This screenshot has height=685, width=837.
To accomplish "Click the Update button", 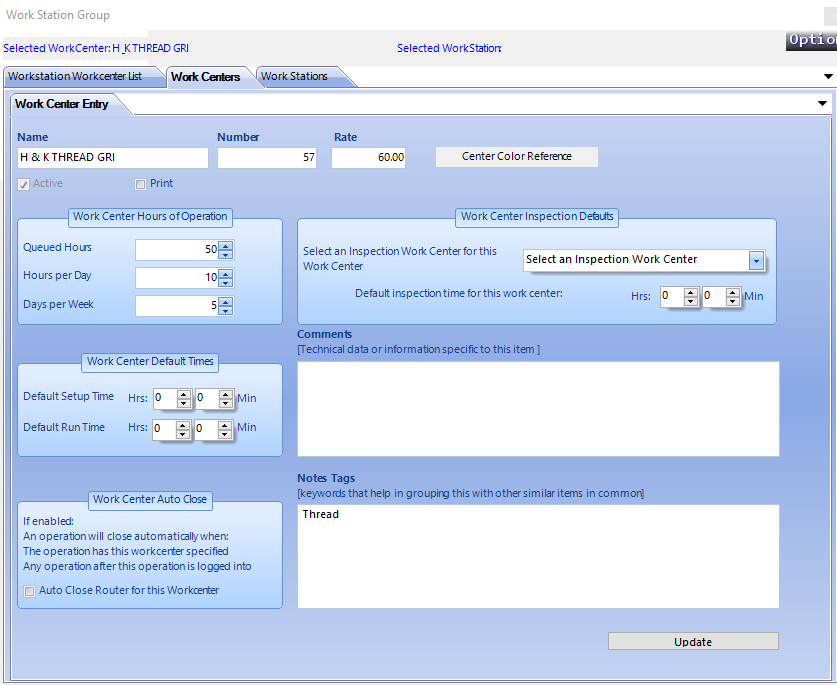I will 693,641.
